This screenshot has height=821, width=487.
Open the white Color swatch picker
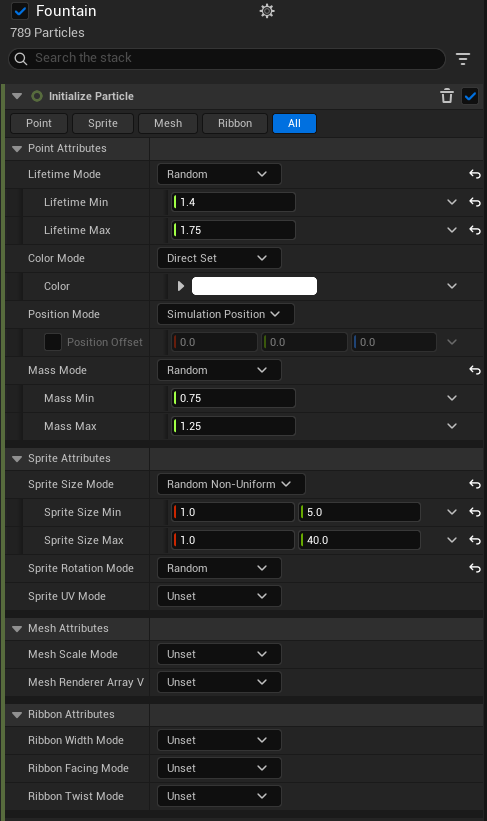[x=254, y=286]
